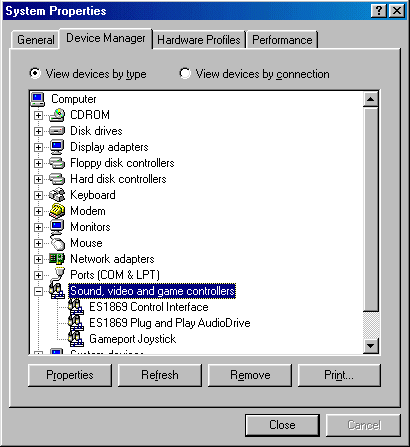This screenshot has height=447, width=410.
Task: Select the Monitors label
Action: tap(90, 227)
